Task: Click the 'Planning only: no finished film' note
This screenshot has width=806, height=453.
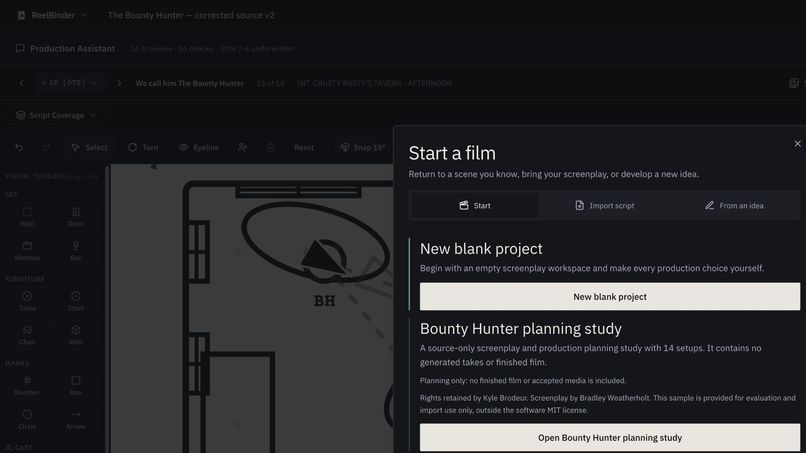Action: click(523, 381)
